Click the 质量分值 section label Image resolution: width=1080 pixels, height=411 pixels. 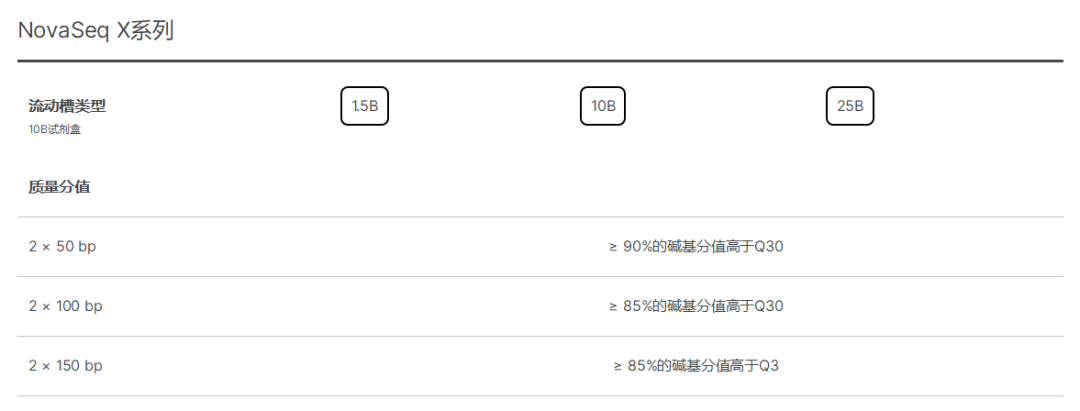(59, 186)
